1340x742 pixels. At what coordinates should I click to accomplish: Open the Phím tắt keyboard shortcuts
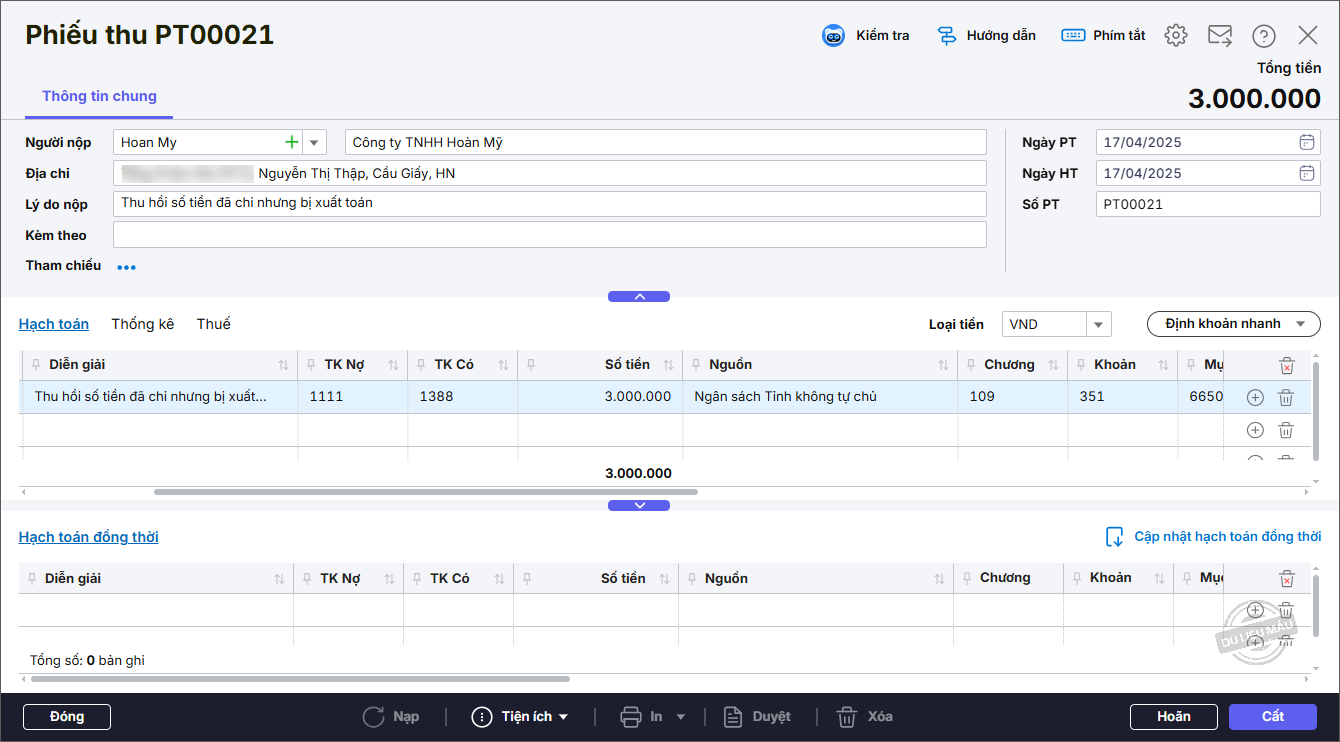1103,36
